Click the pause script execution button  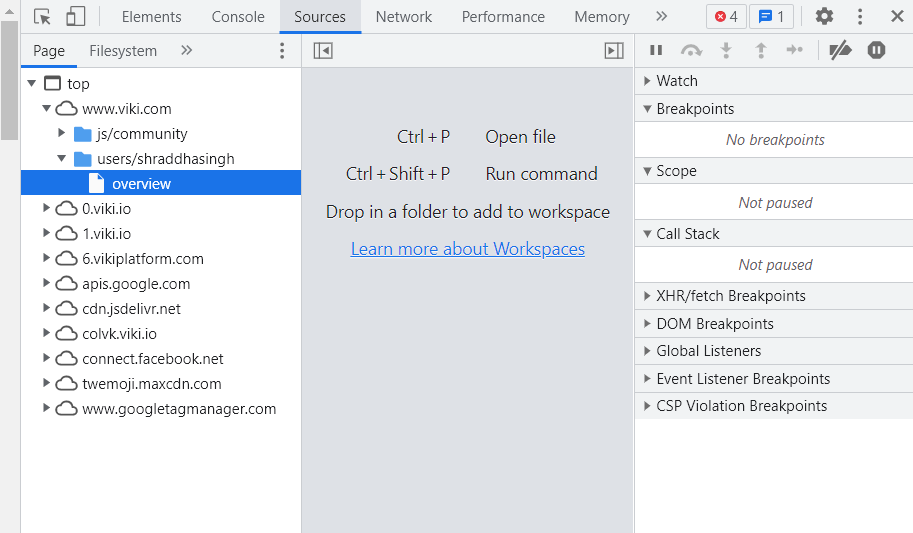pyautogui.click(x=656, y=50)
